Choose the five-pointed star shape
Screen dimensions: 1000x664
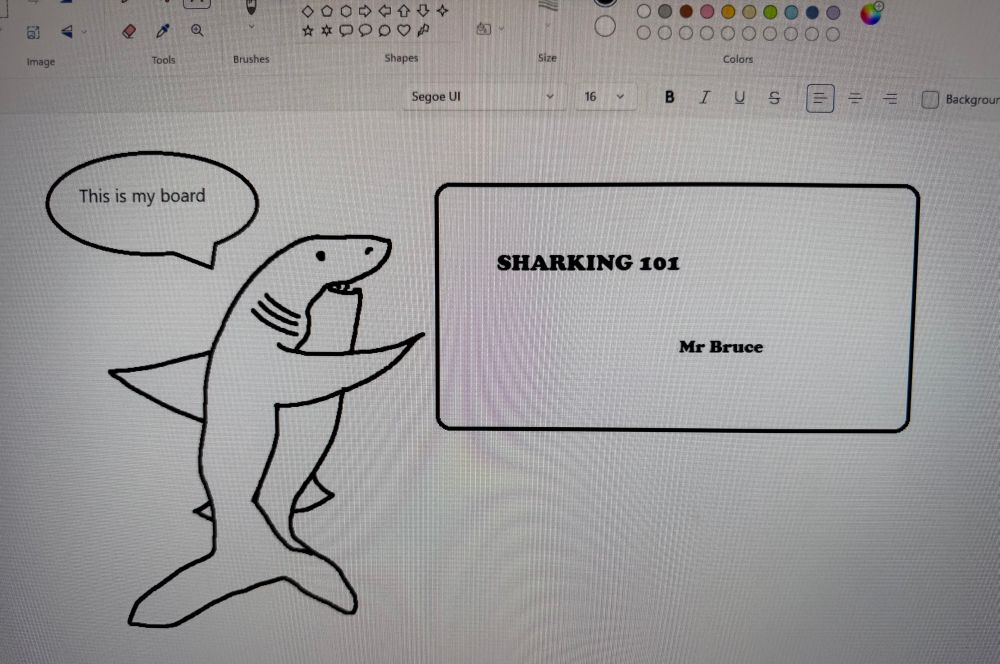308,30
